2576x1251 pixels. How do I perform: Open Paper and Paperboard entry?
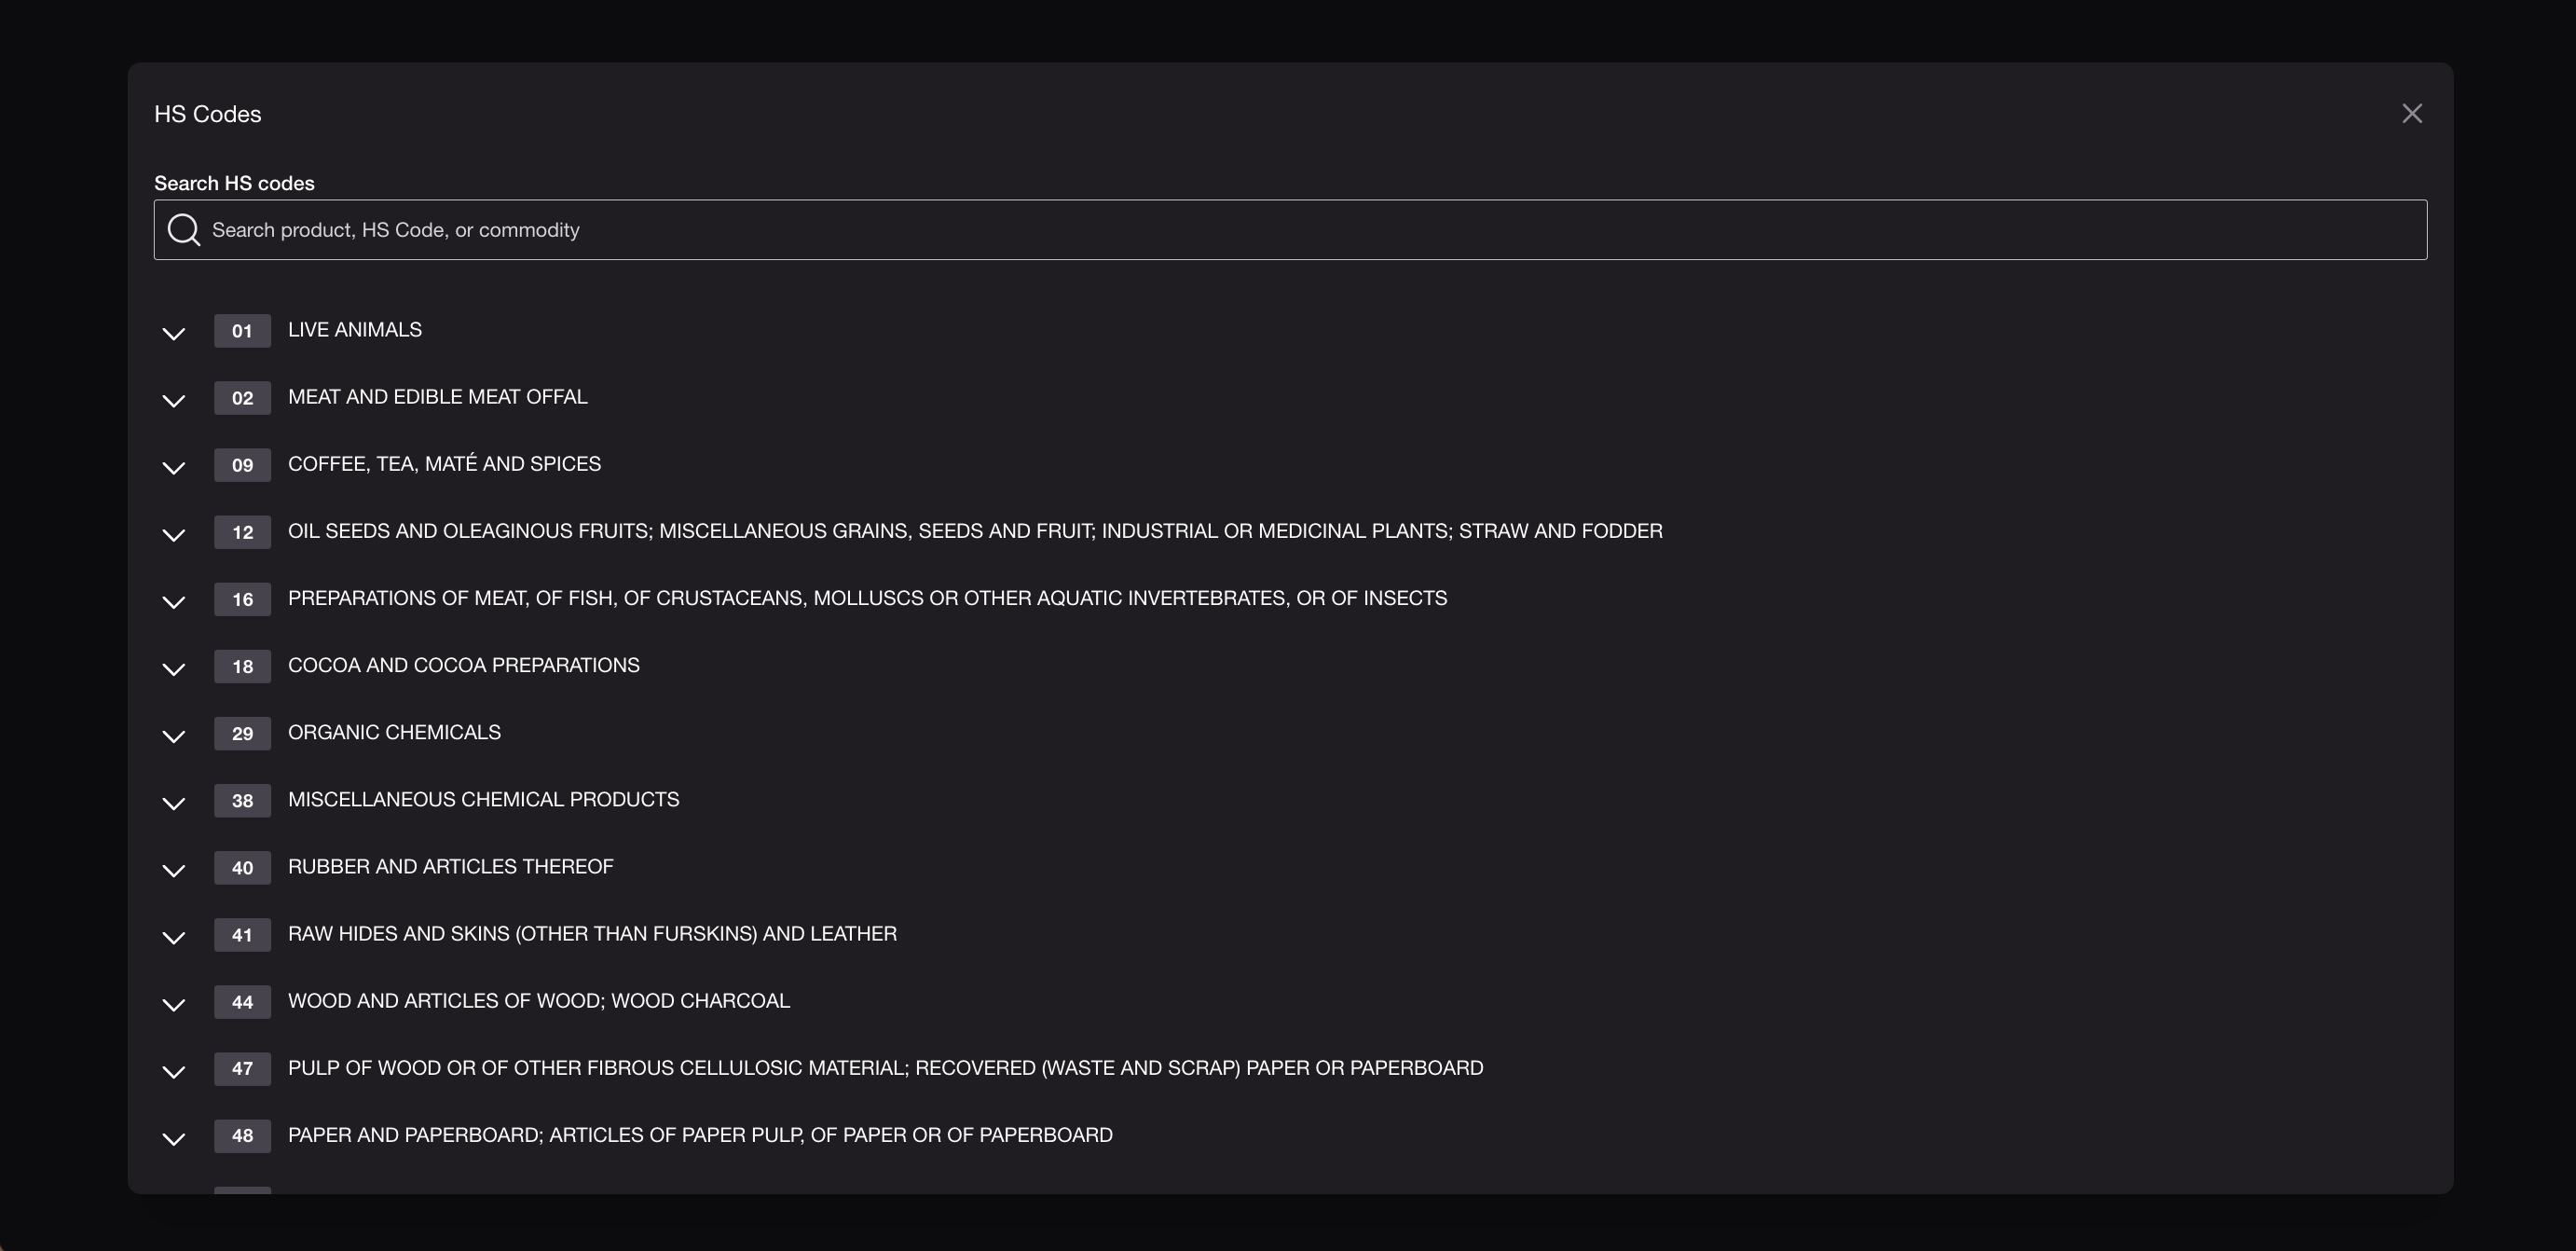700,1135
